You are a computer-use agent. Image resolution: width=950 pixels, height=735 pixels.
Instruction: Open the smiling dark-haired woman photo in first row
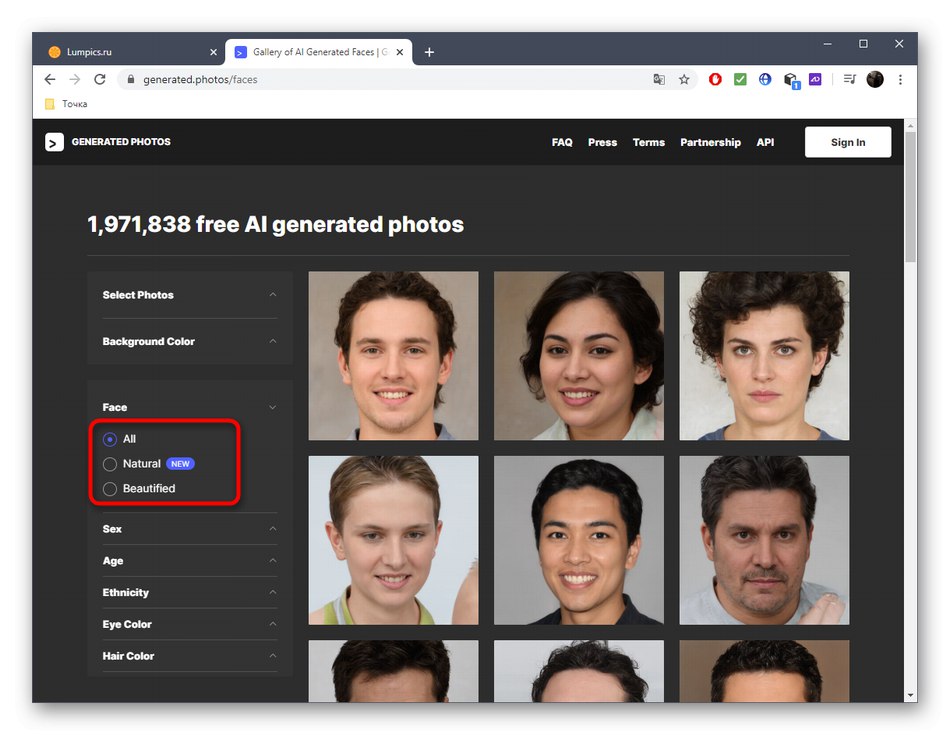pyautogui.click(x=579, y=356)
